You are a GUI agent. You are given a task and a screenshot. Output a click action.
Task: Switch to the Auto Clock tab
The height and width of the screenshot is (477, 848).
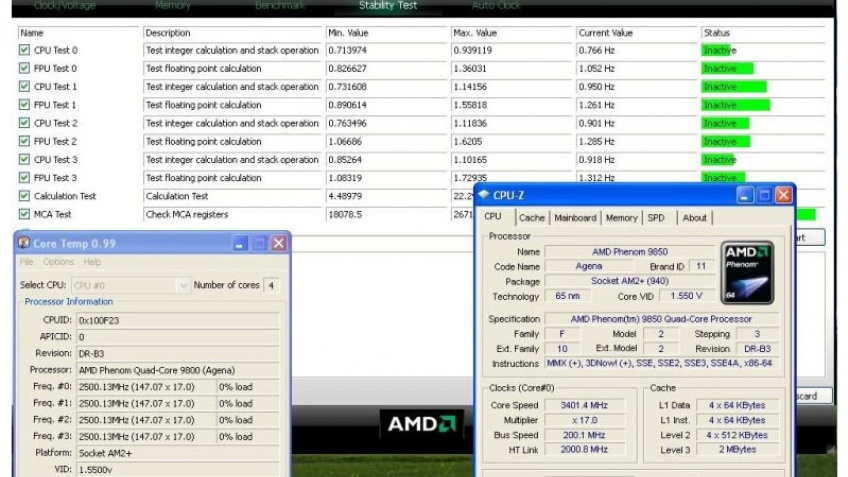pyautogui.click(x=496, y=5)
